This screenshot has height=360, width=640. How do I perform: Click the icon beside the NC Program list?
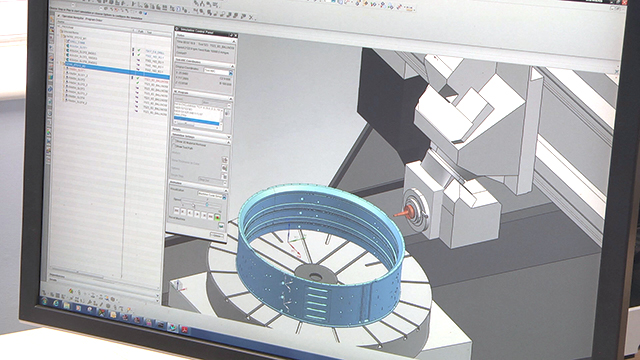click(228, 113)
